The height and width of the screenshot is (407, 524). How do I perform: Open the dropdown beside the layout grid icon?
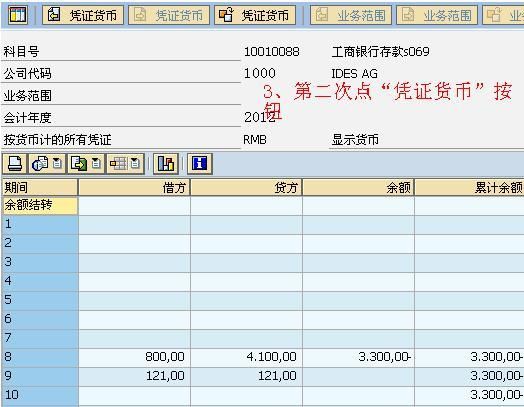[x=135, y=164]
